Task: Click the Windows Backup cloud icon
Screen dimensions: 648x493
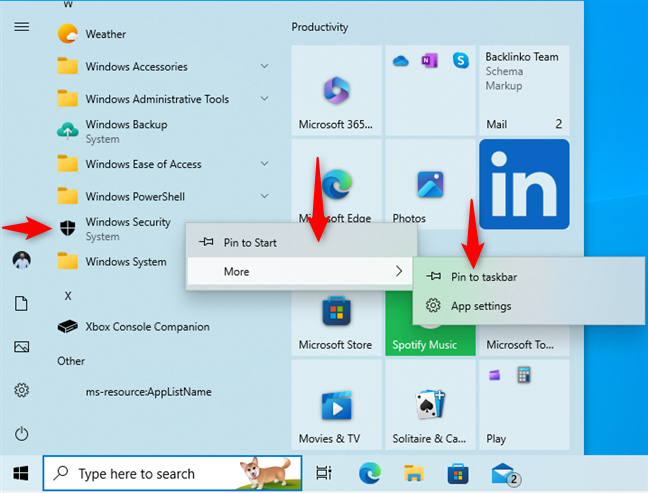Action: 68,131
